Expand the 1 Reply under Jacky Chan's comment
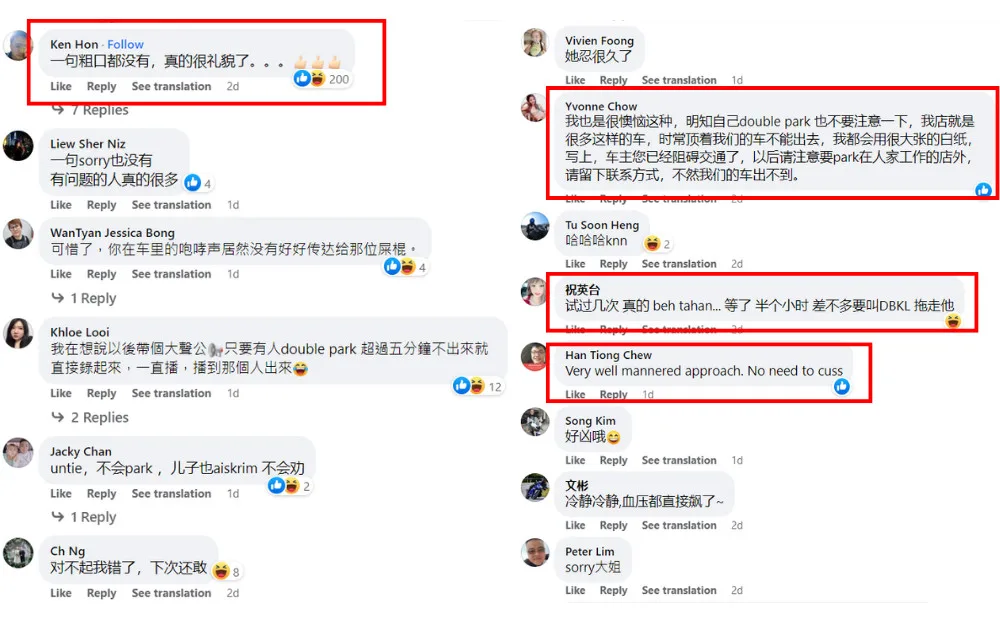 click(x=84, y=517)
